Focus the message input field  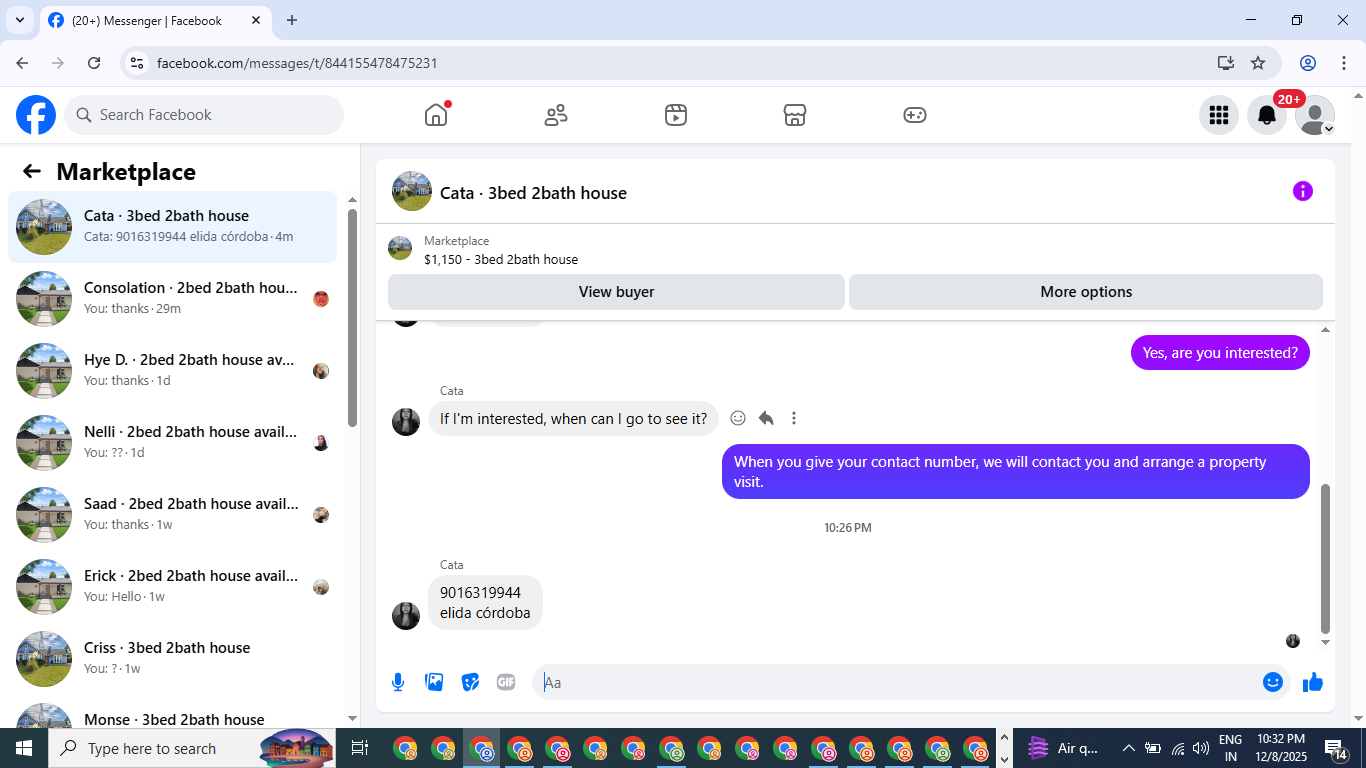900,682
